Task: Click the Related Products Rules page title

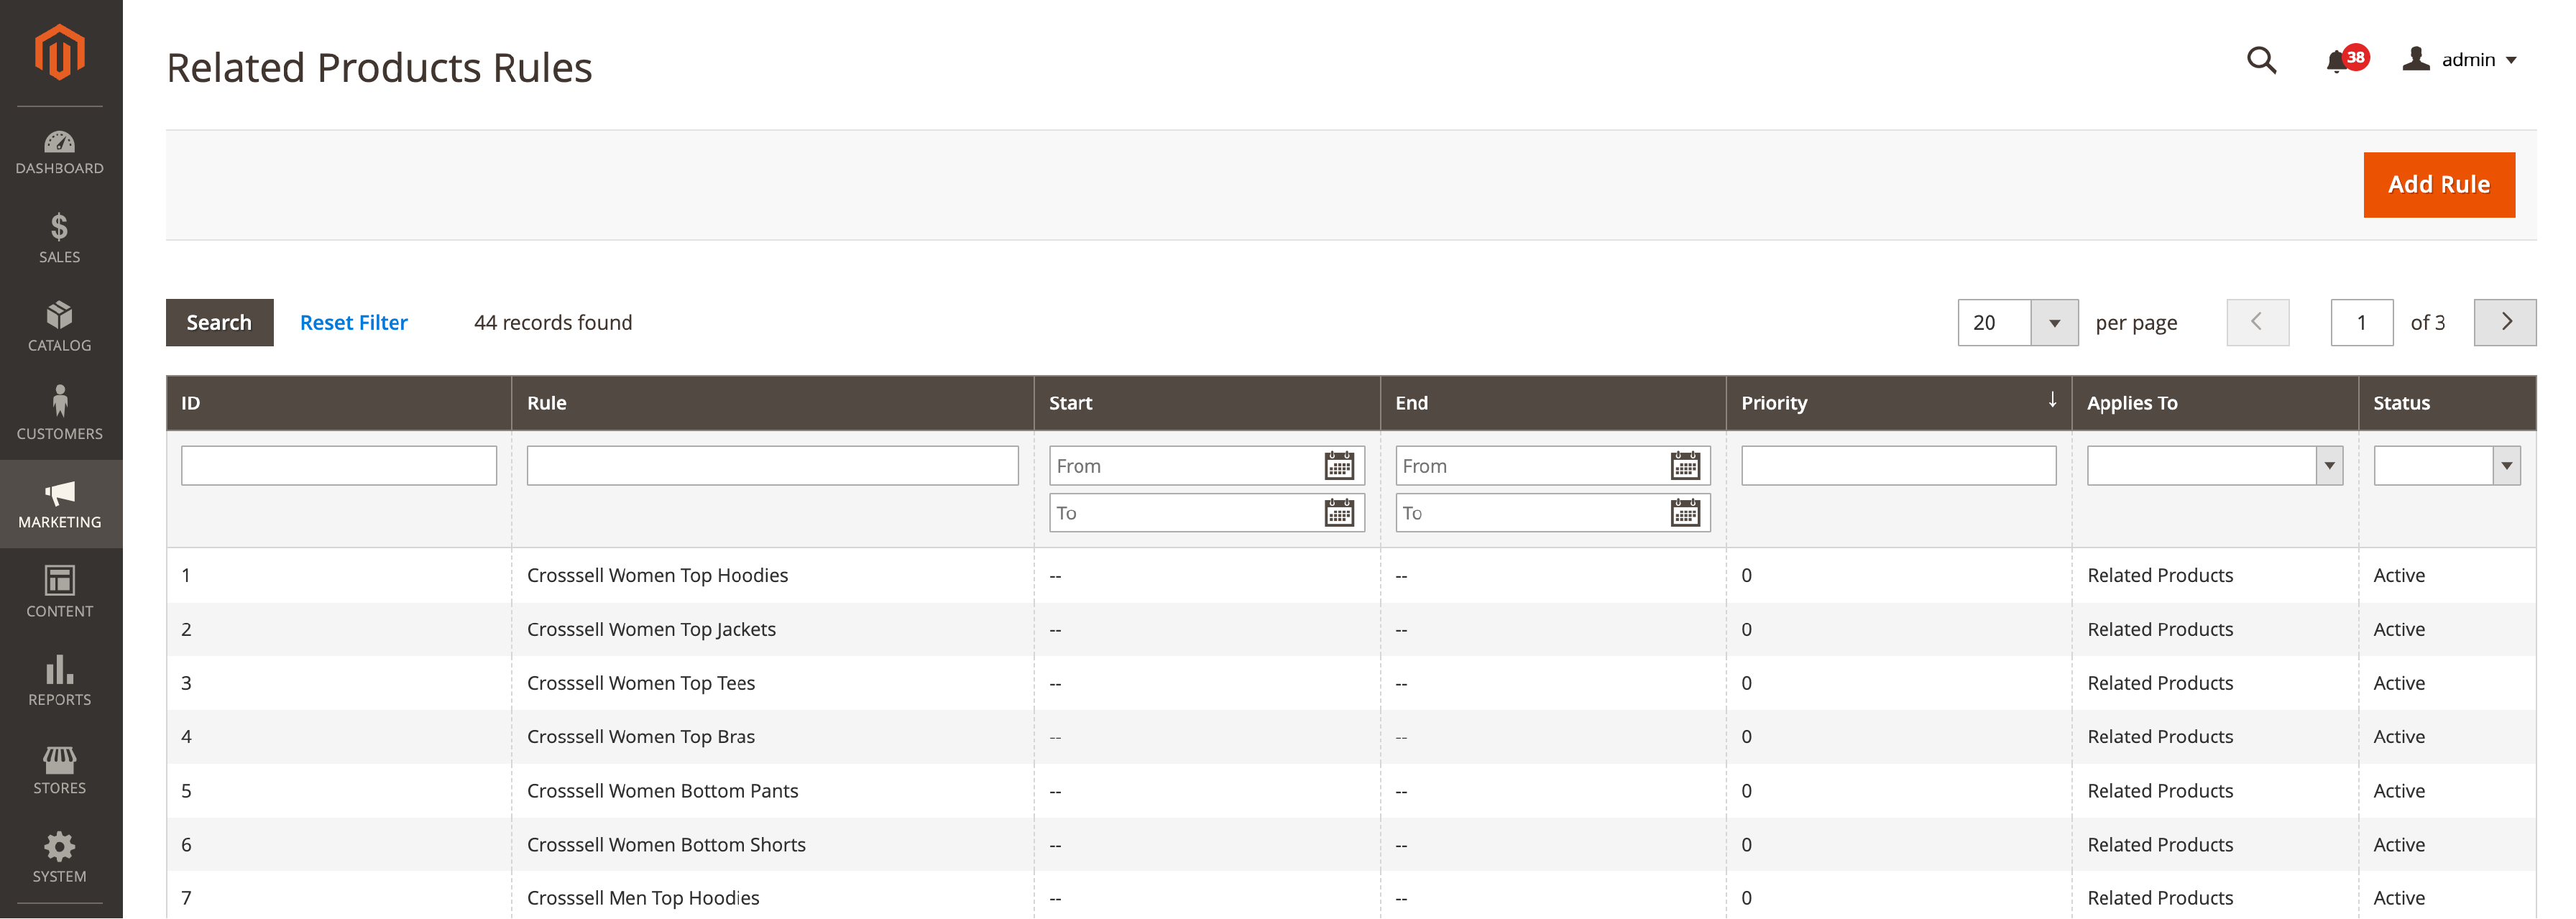Action: coord(379,68)
